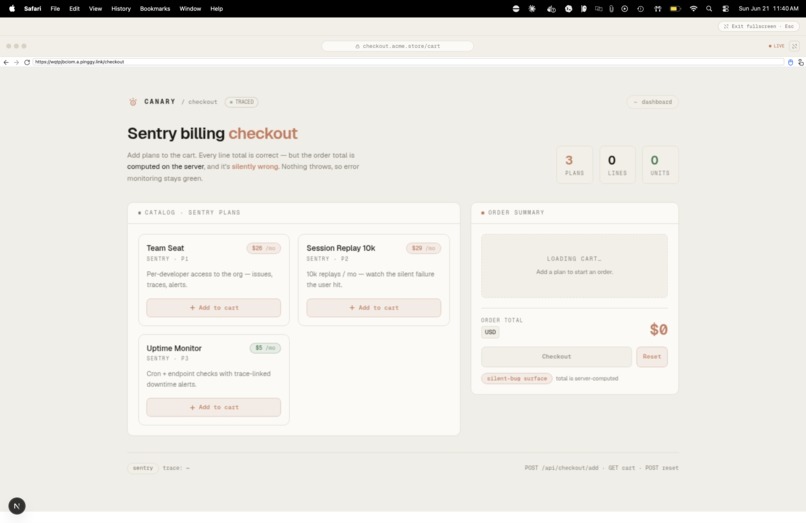Click the $0 order total amount
This screenshot has width=806, height=523.
pyautogui.click(x=658, y=330)
